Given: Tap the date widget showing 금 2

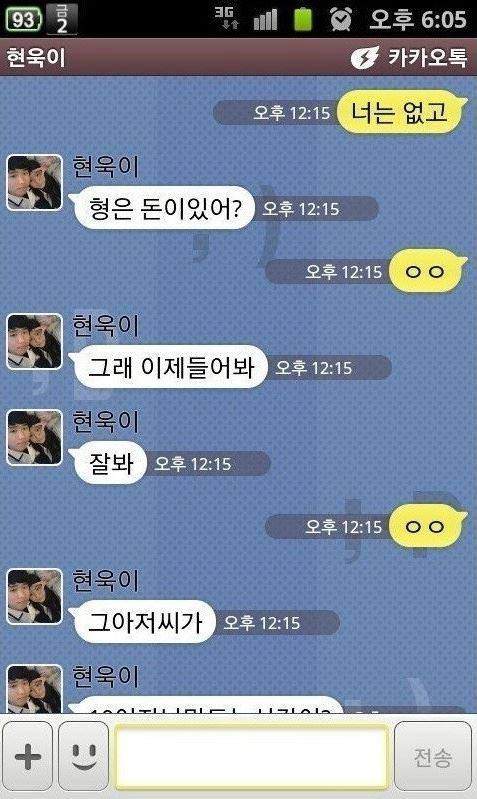Looking at the screenshot, I should click(x=62, y=19).
